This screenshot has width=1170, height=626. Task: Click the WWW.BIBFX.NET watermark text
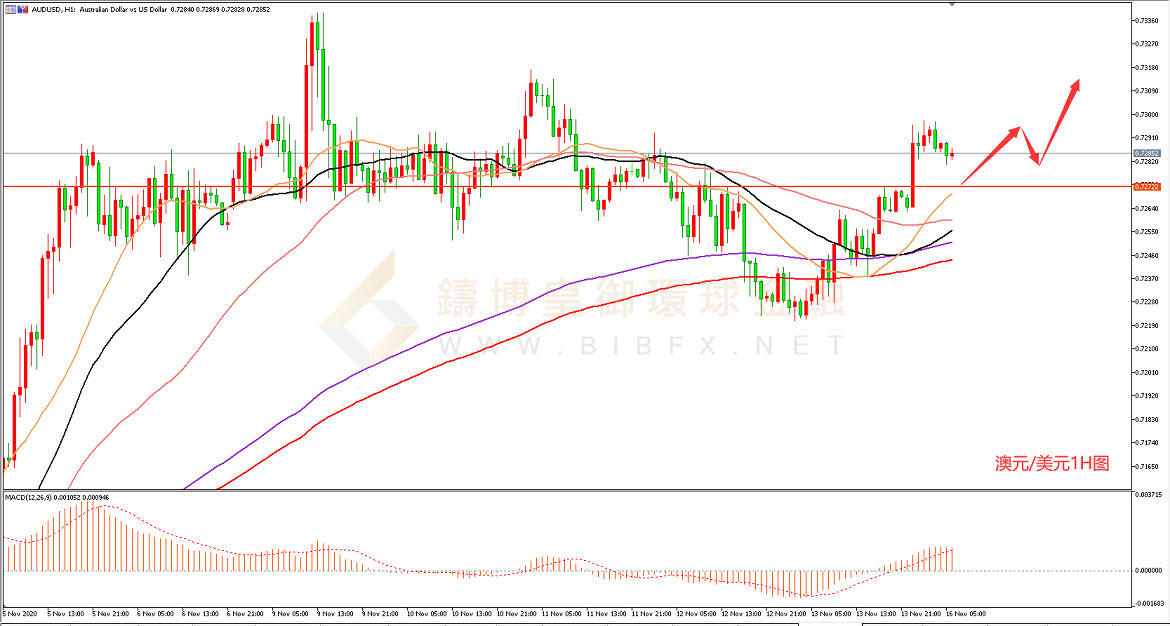[640, 347]
